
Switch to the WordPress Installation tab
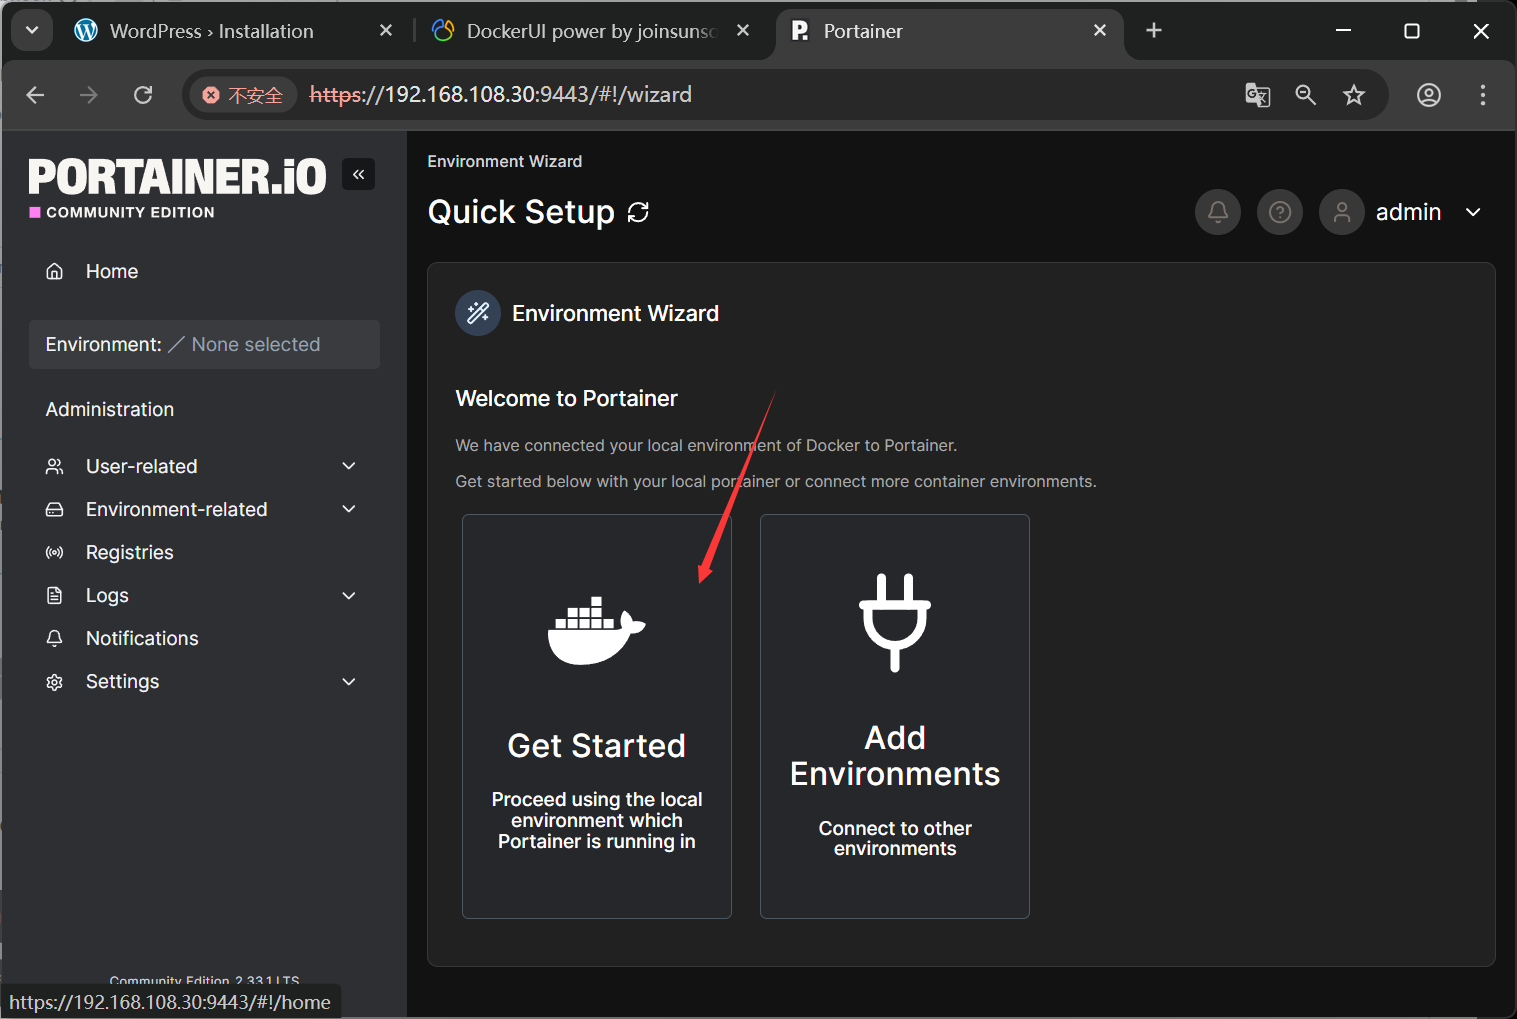(x=211, y=31)
